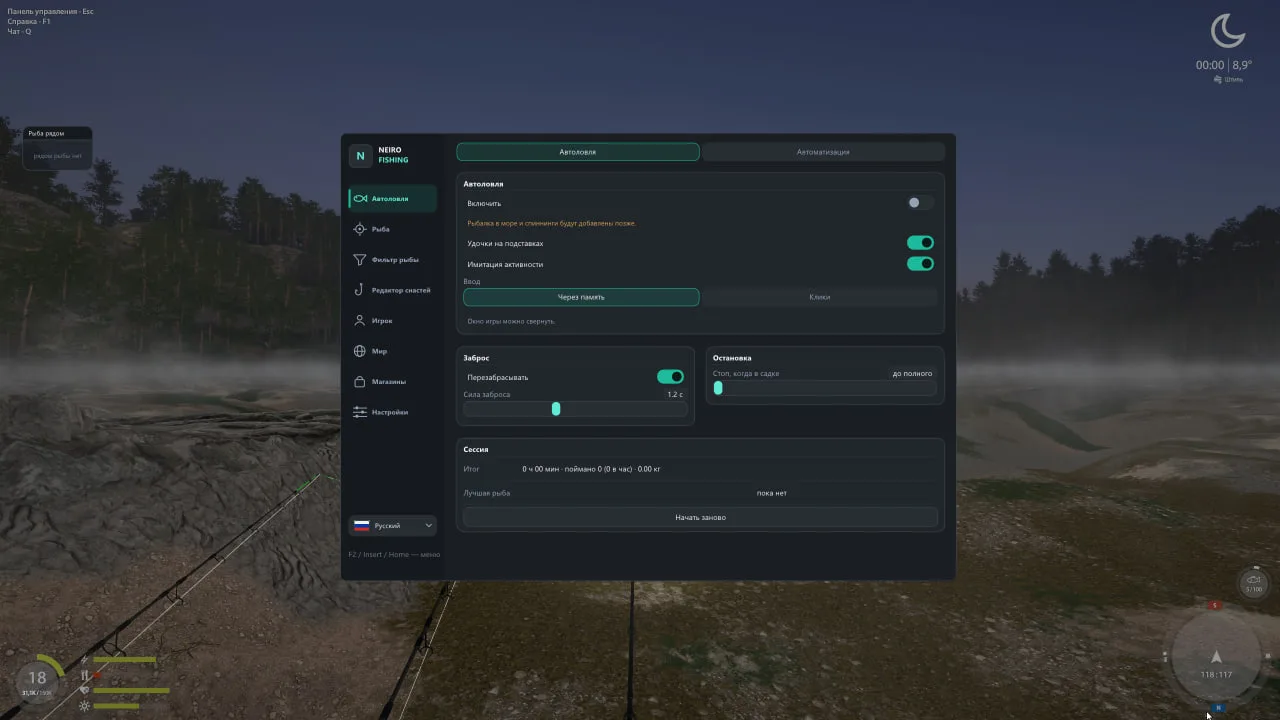Select the top Автоловля tab
1280x720 pixels.
coord(578,152)
